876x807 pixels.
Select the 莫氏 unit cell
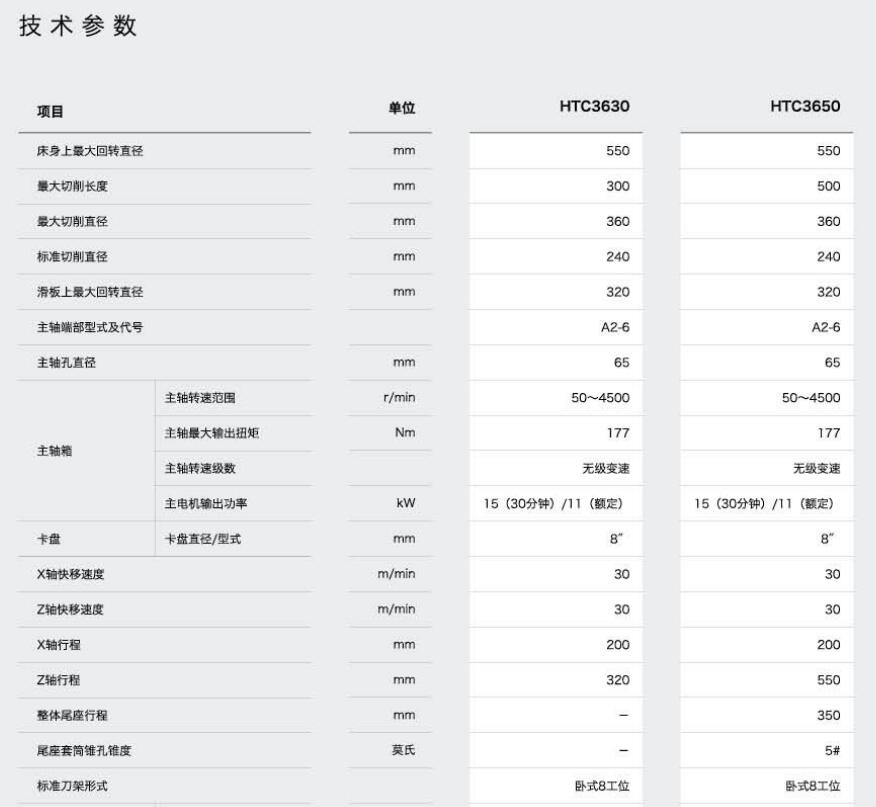coord(403,751)
